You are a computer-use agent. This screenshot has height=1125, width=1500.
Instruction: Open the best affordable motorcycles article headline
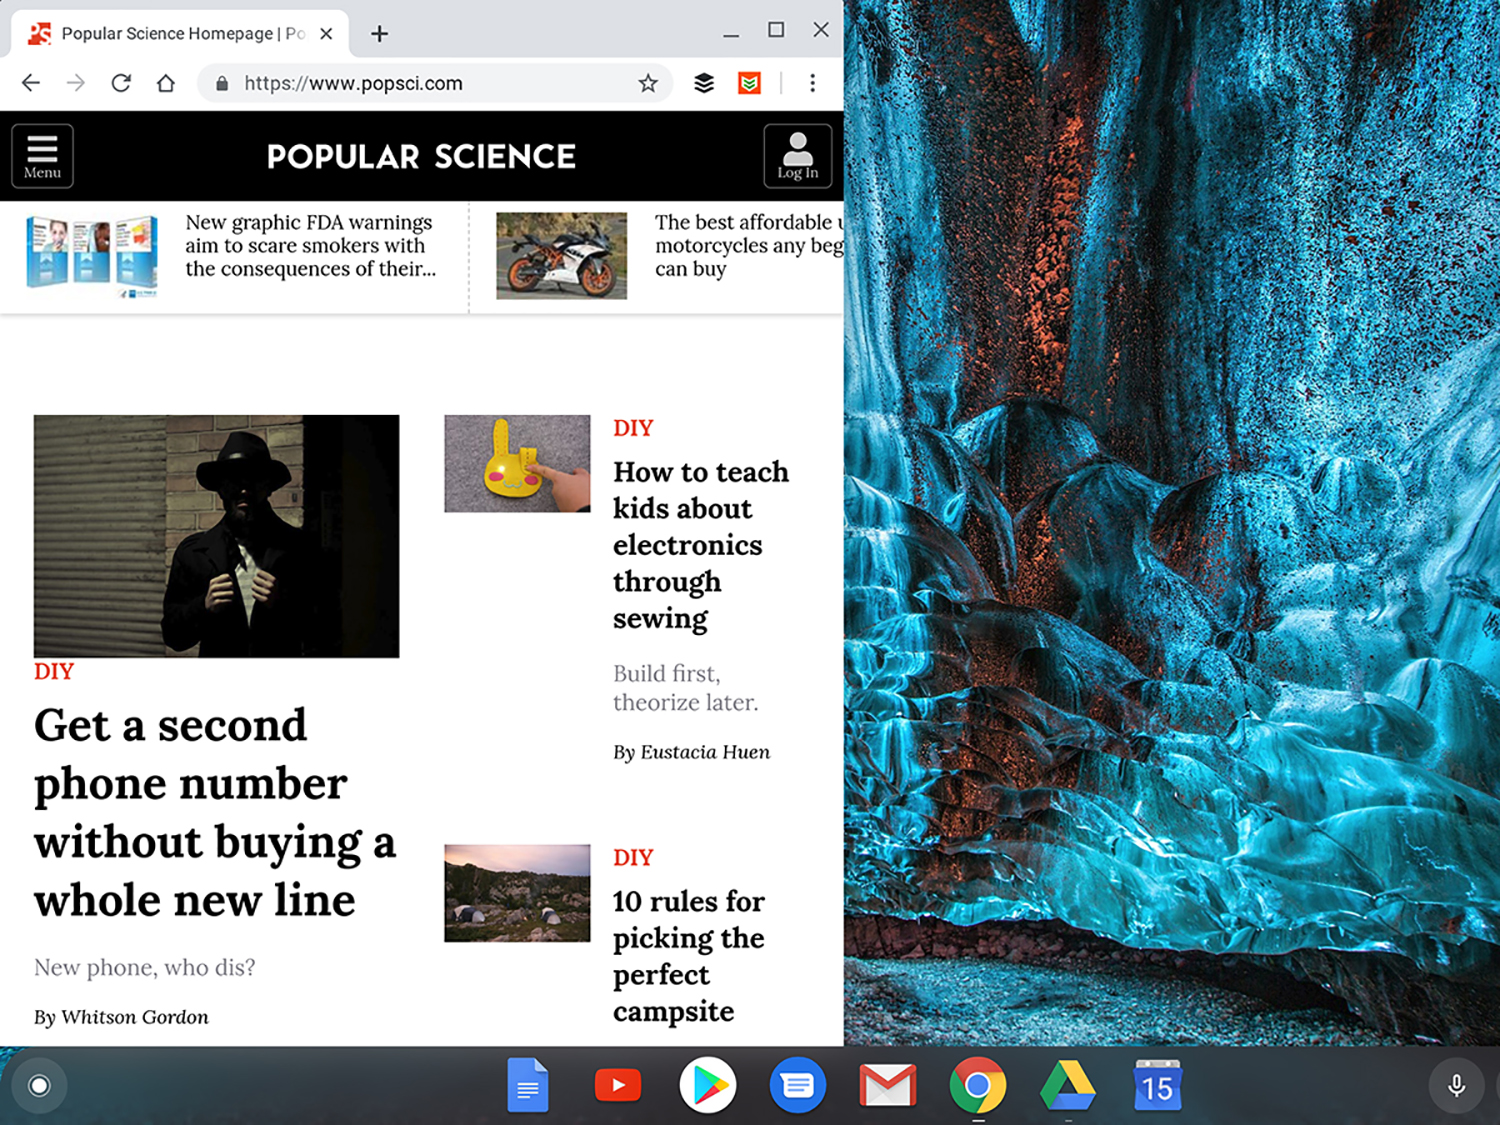[749, 246]
